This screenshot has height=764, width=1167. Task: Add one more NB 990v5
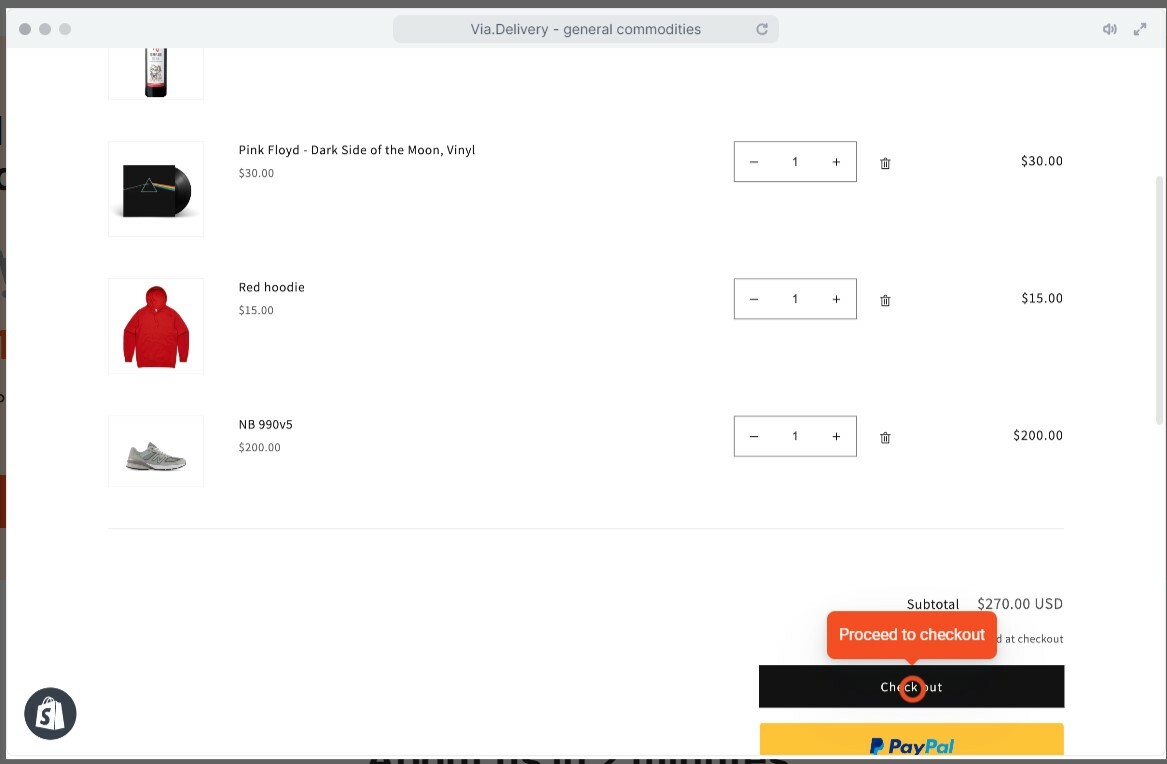[x=836, y=436]
